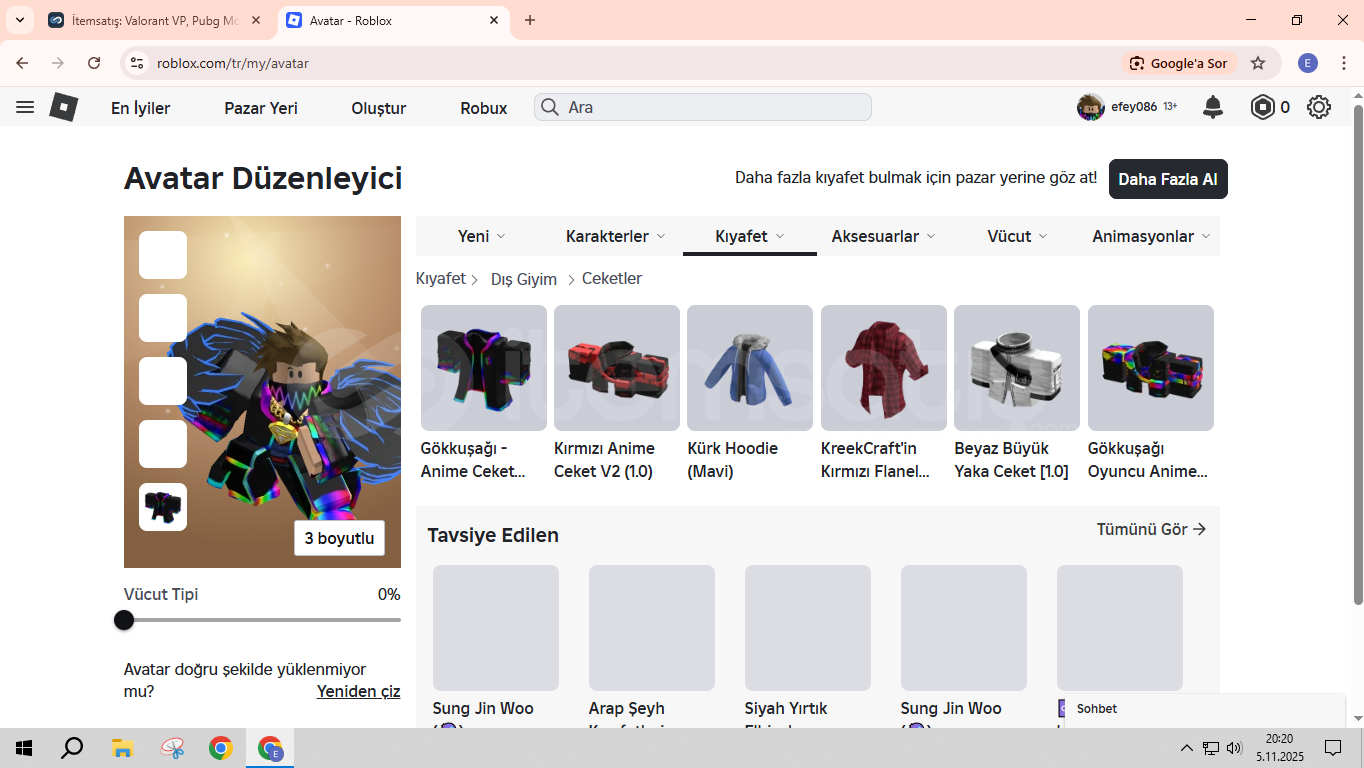The image size is (1364, 768).
Task: Bookmark this page with the star icon
Action: (1258, 63)
